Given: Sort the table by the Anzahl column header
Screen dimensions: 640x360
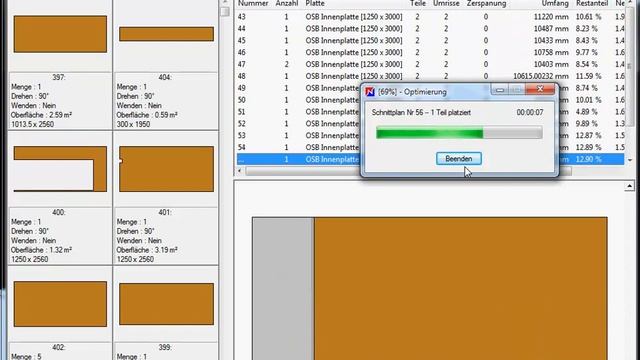Looking at the screenshot, I should pyautogui.click(x=287, y=3).
